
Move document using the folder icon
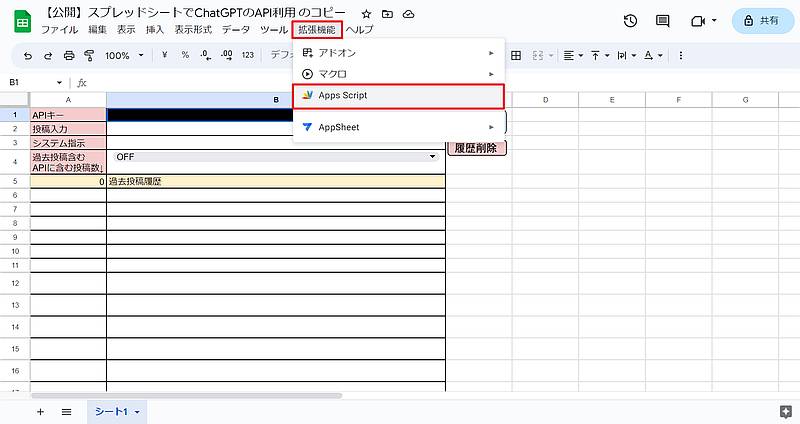(387, 14)
